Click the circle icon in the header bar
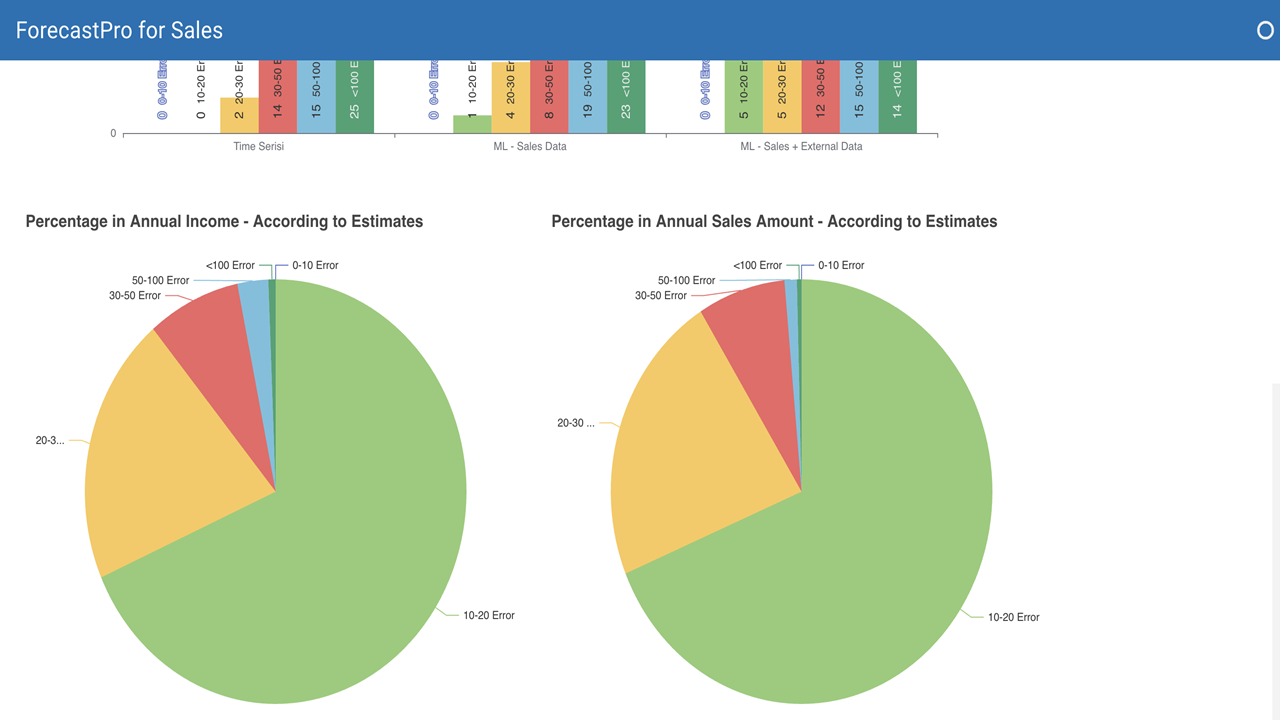This screenshot has height=720, width=1280. (1265, 30)
